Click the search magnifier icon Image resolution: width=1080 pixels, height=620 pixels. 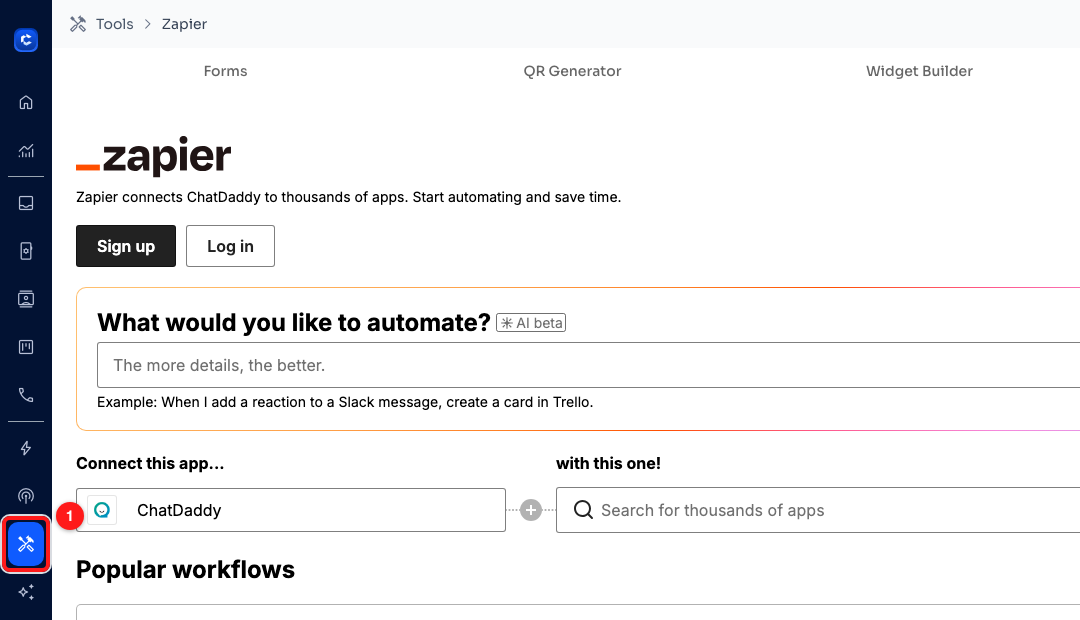pyautogui.click(x=583, y=510)
